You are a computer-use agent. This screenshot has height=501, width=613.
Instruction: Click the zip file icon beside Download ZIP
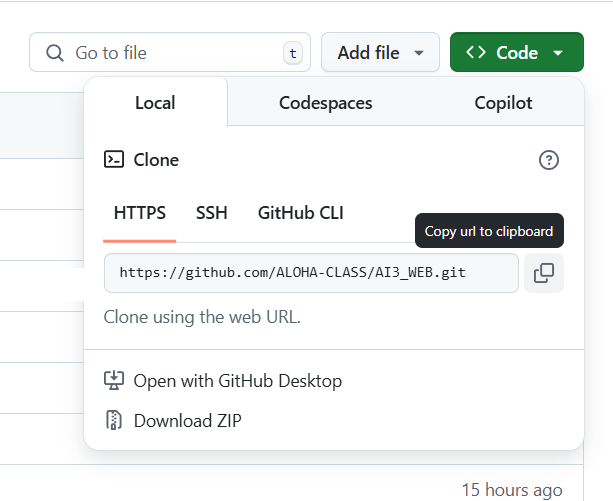114,420
